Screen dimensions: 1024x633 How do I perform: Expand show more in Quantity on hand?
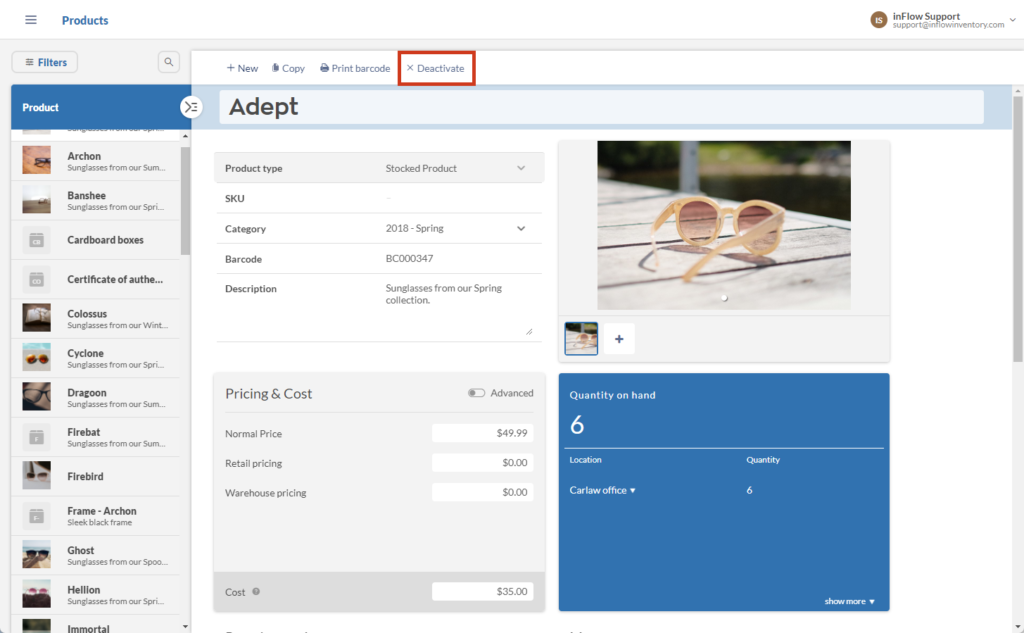(x=849, y=601)
